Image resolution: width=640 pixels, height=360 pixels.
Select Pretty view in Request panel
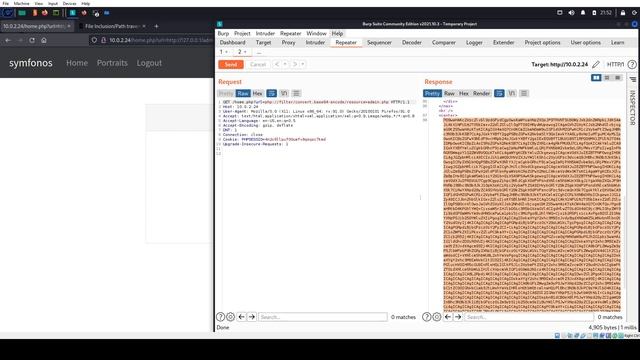[226, 93]
